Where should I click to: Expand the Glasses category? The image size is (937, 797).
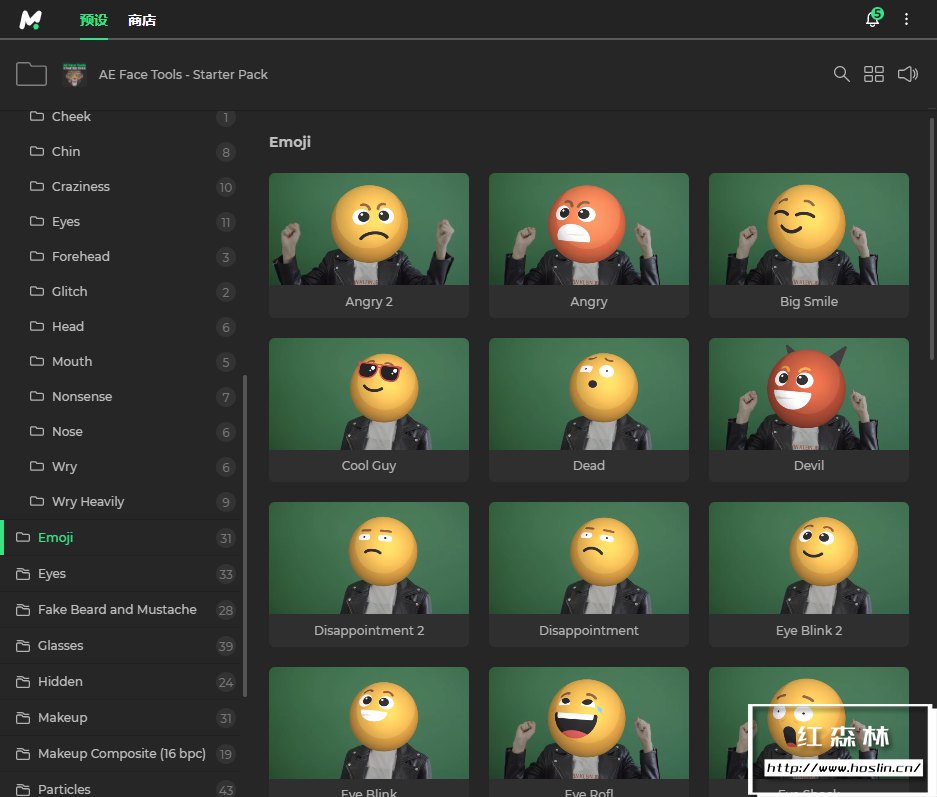click(60, 646)
